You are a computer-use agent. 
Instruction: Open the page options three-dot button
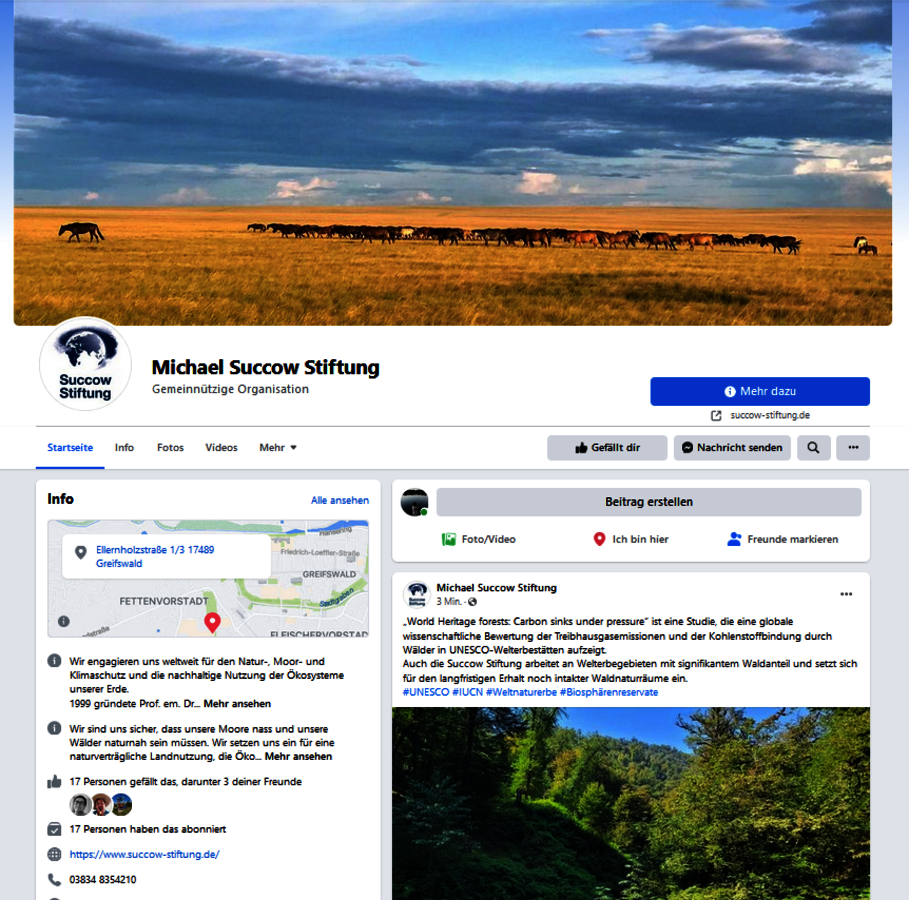(853, 448)
